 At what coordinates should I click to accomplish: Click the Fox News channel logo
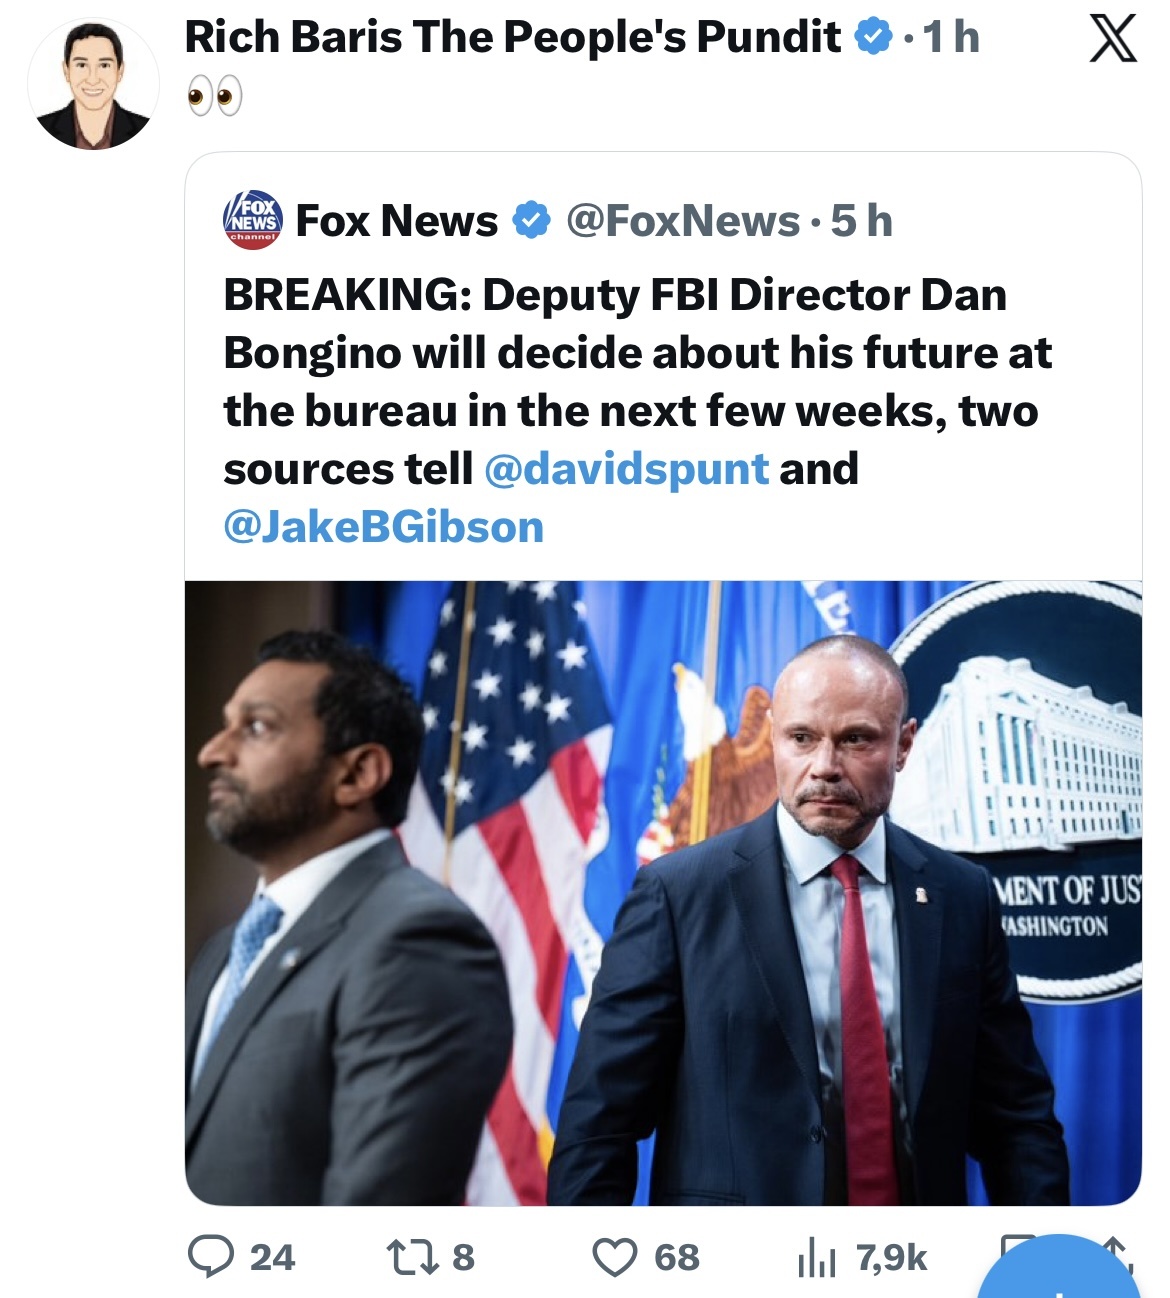click(x=252, y=220)
